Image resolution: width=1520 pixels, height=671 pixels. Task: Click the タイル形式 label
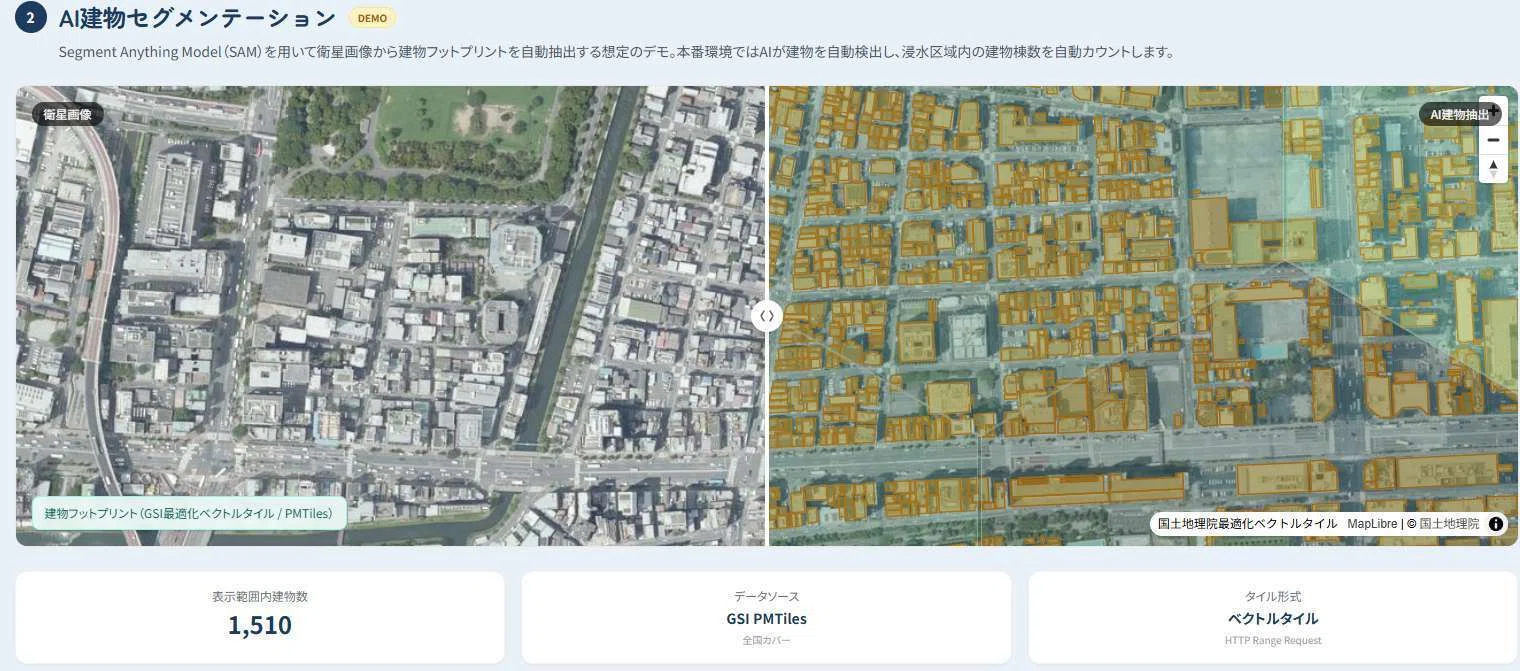[x=1273, y=596]
